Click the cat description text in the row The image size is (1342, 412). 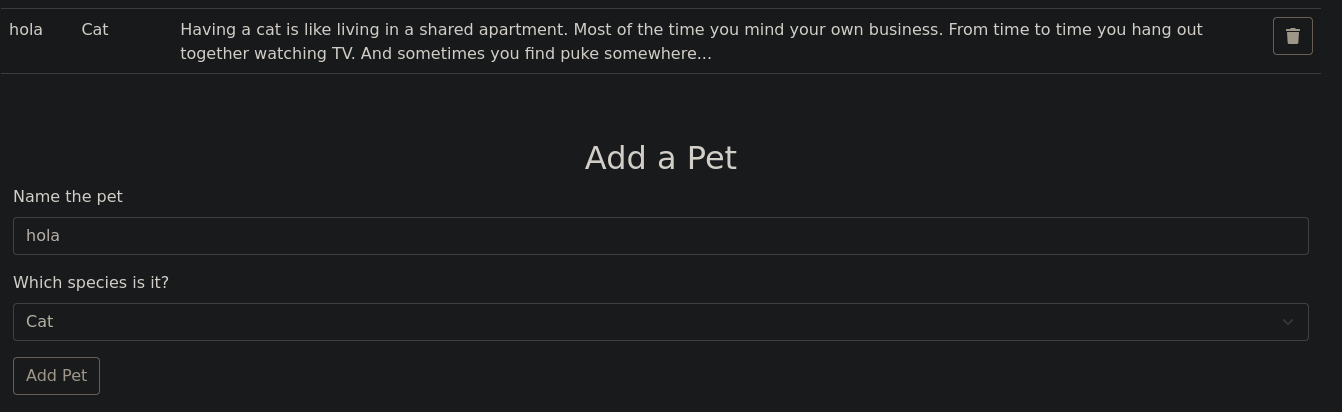click(x=691, y=42)
